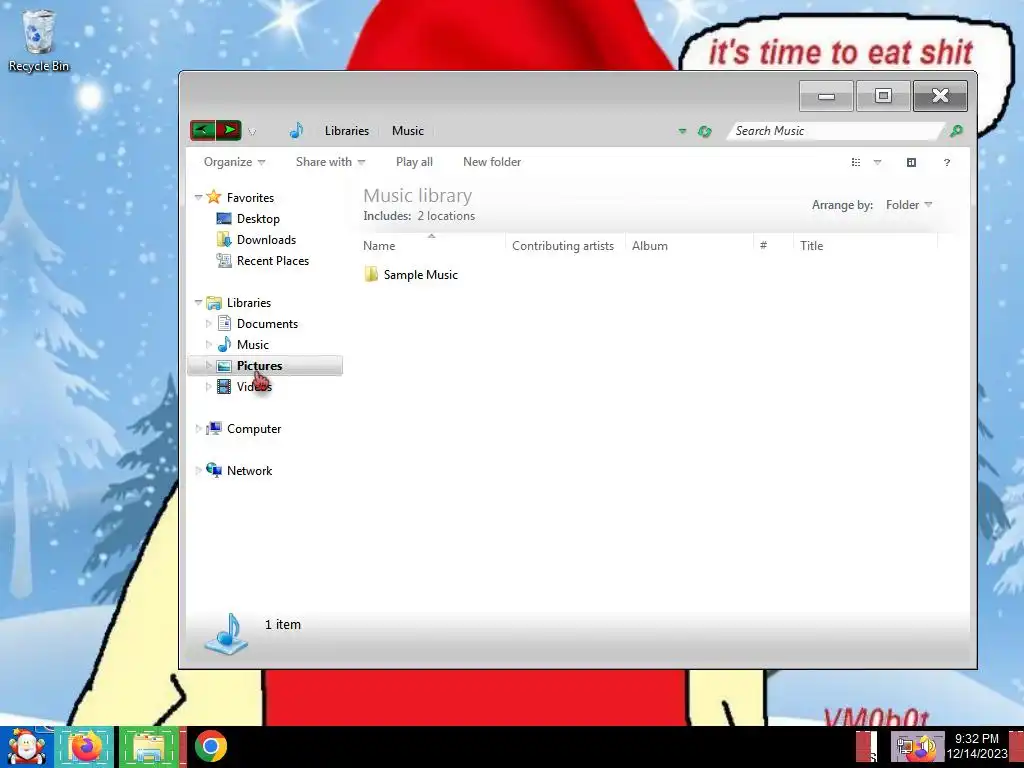1024x768 pixels.
Task: Click Play all in the toolbar
Action: coord(414,162)
